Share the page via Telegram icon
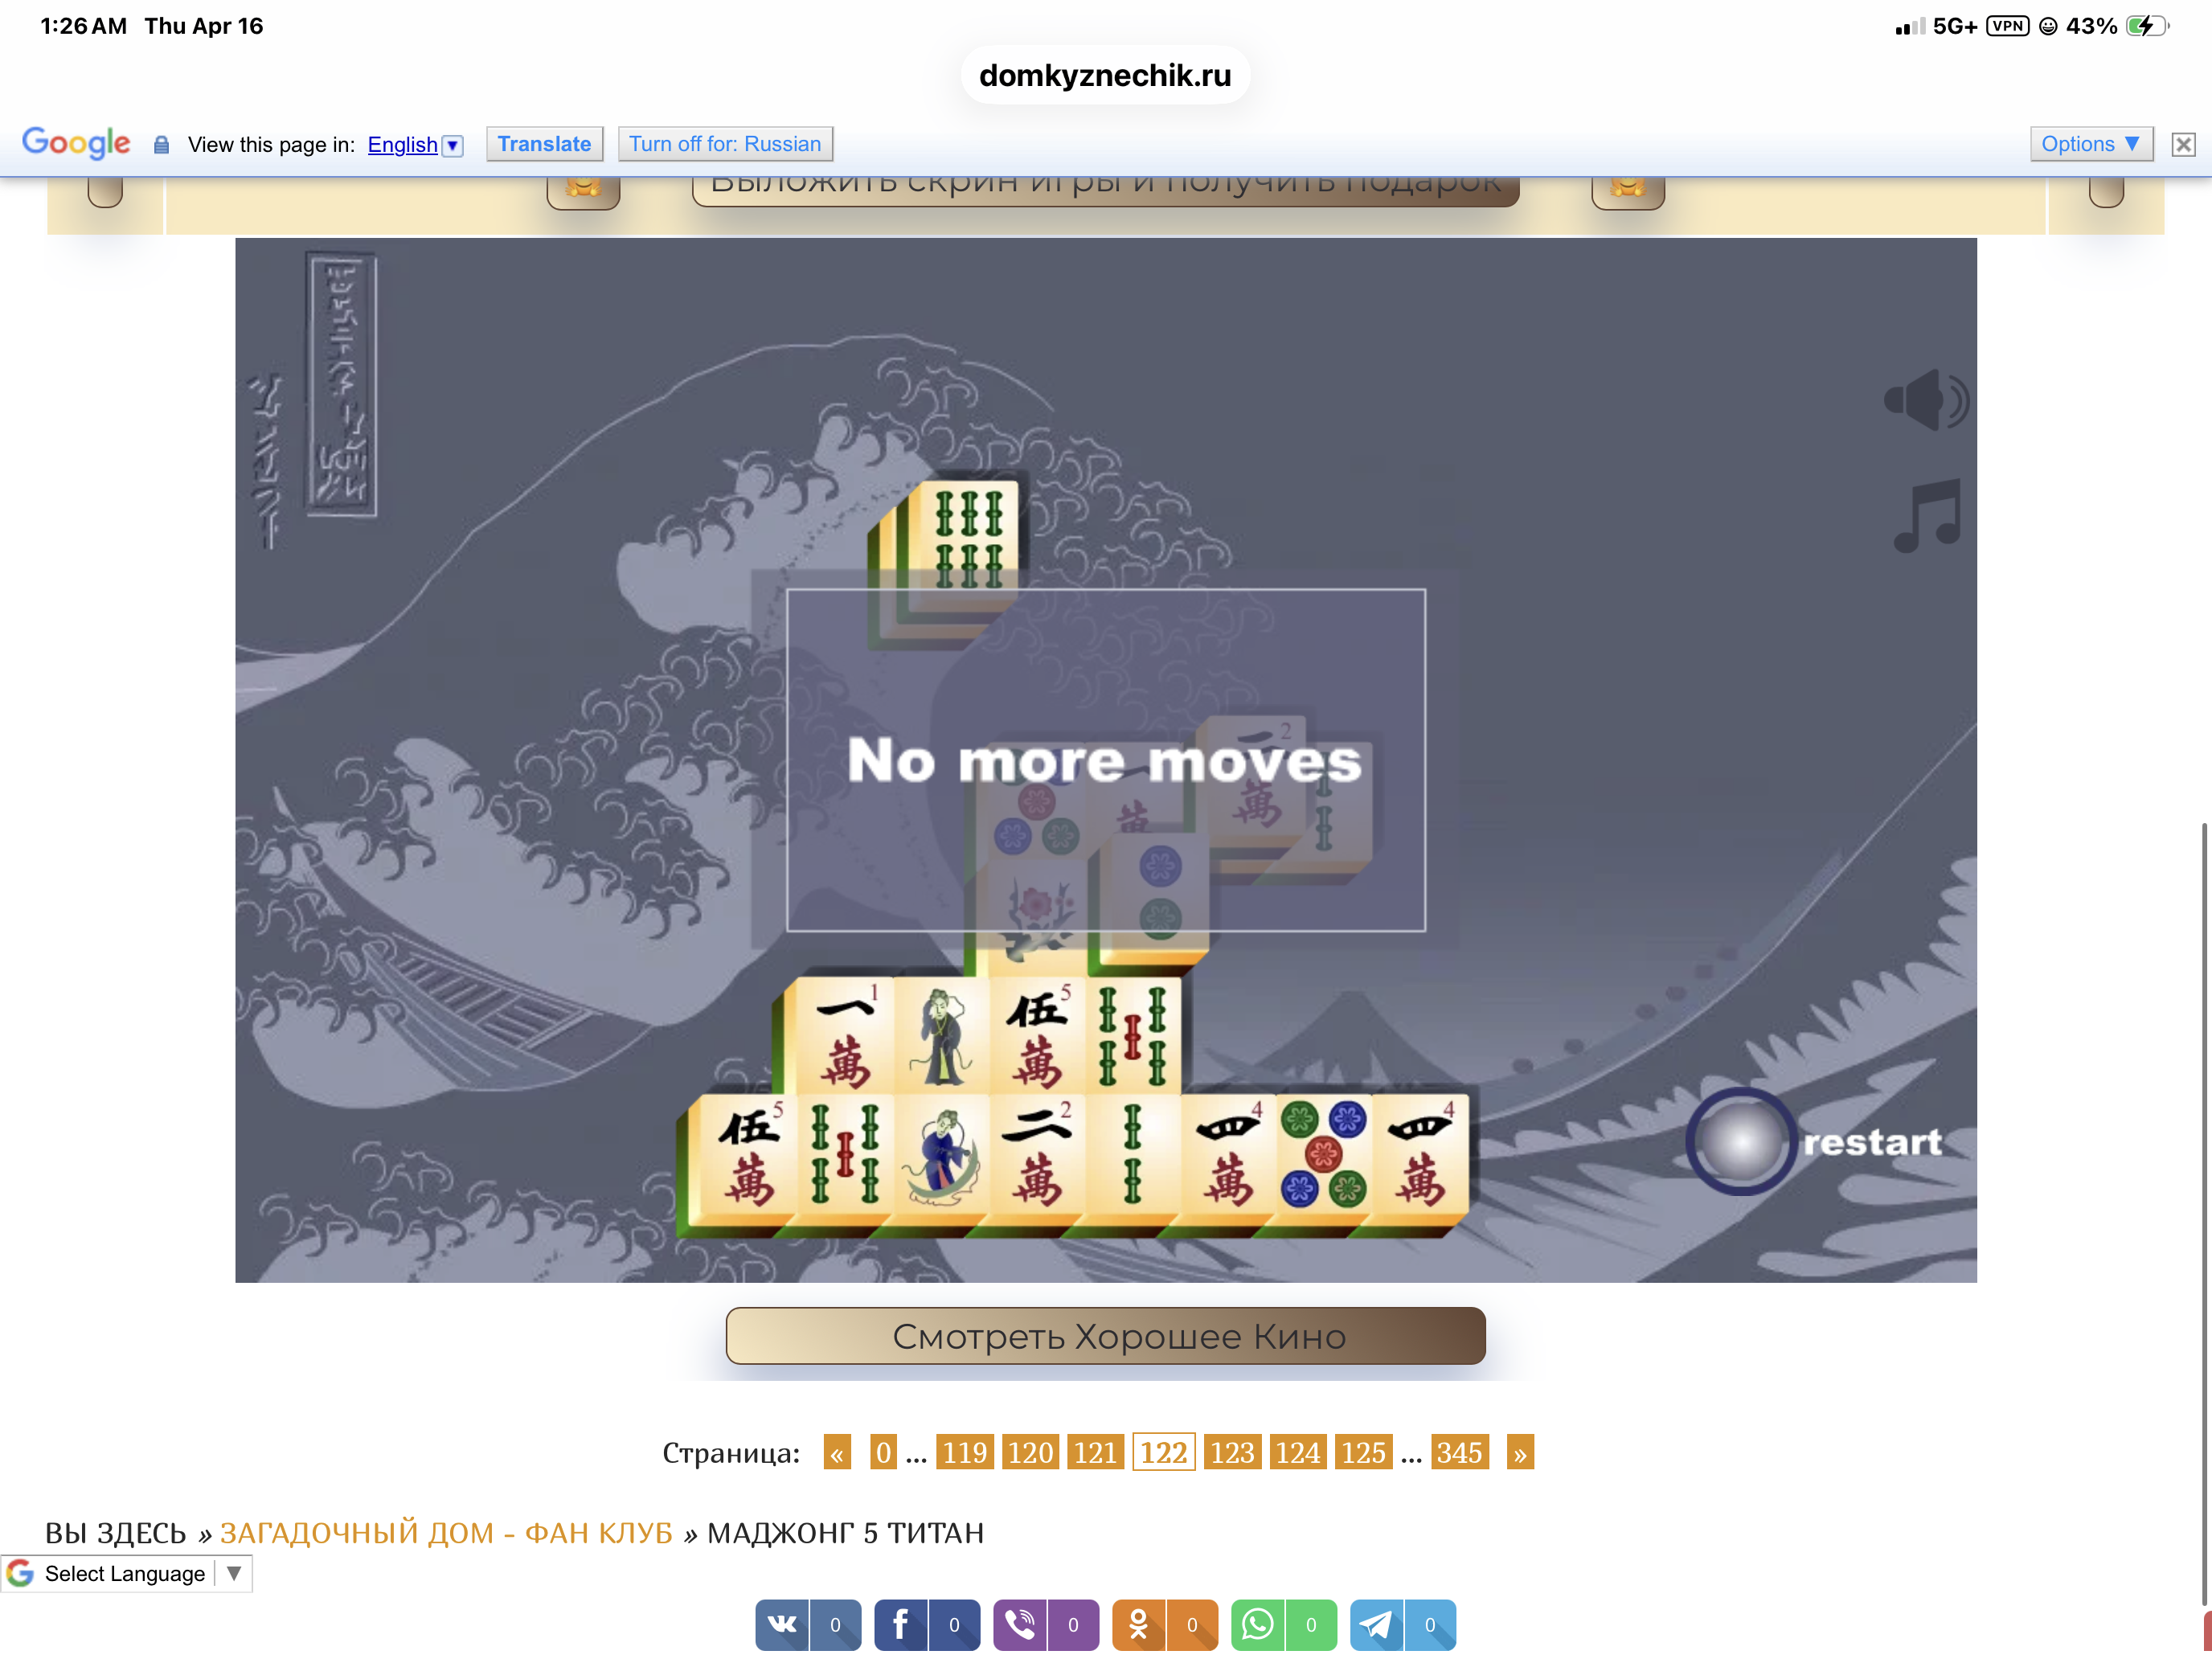2212x1659 pixels. point(1376,1624)
